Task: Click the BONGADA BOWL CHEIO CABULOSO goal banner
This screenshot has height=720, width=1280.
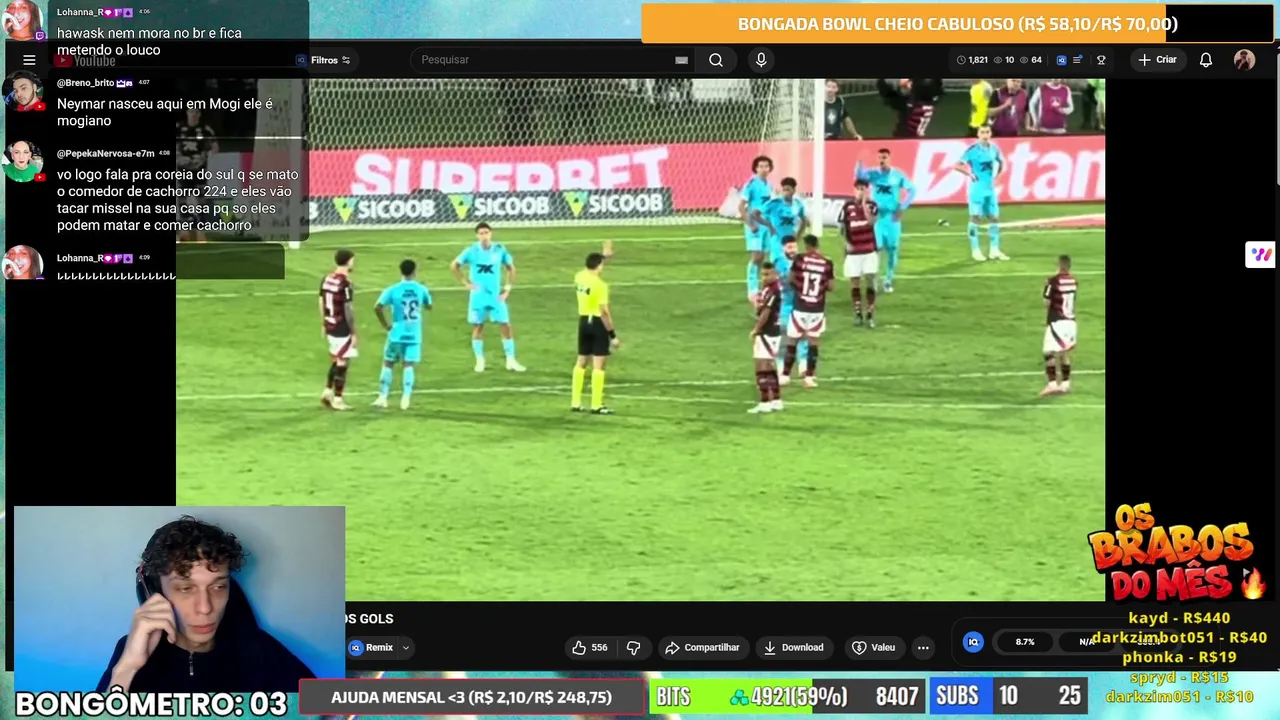Action: pyautogui.click(x=958, y=24)
